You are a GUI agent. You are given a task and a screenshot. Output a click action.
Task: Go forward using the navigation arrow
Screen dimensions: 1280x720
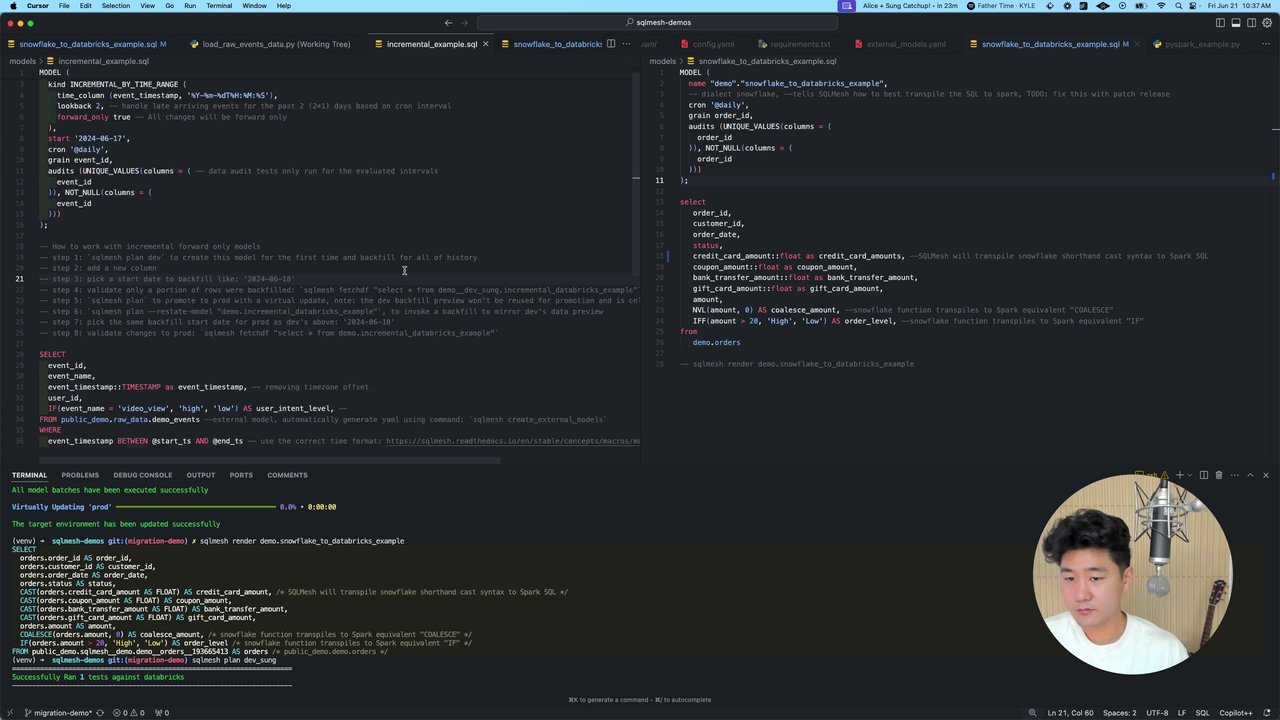click(x=466, y=23)
